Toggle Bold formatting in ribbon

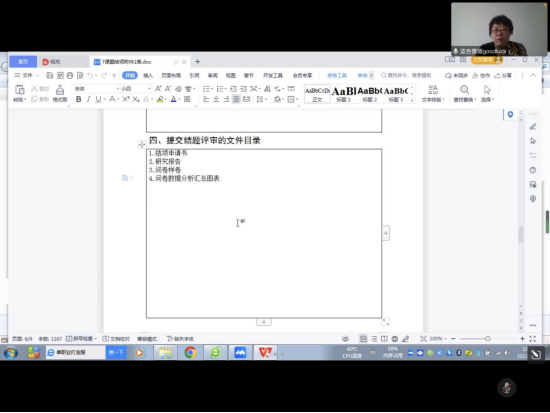79,99
